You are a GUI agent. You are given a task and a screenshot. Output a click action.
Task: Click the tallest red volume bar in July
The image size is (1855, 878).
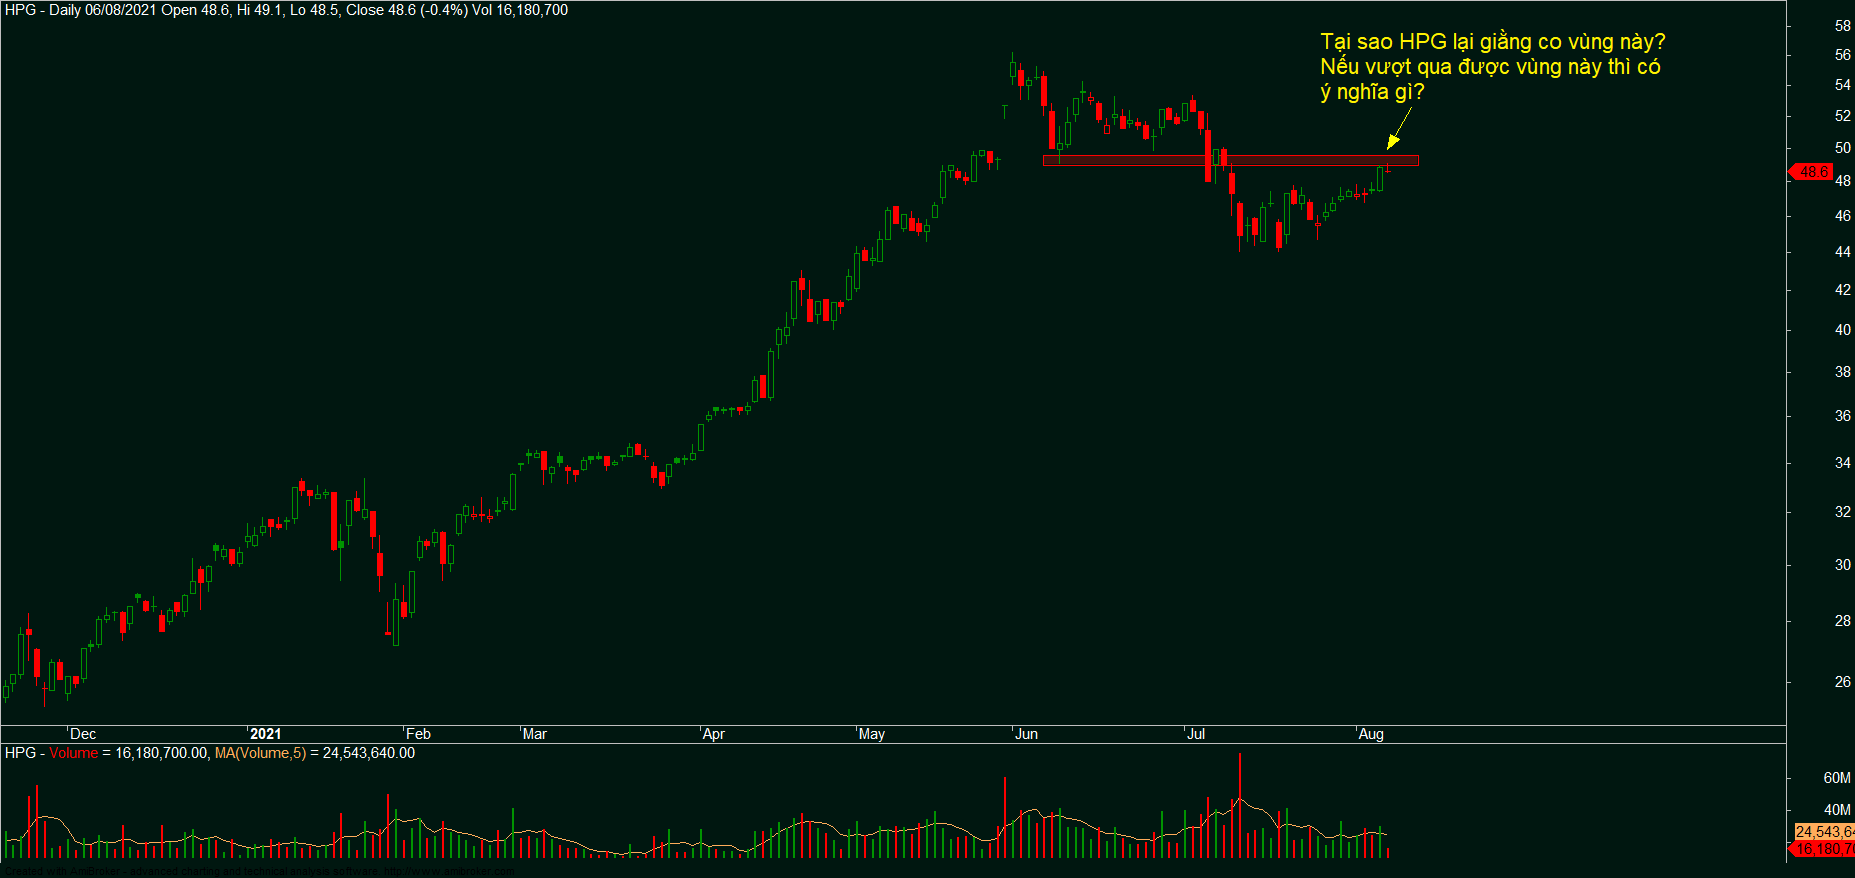point(1239,805)
